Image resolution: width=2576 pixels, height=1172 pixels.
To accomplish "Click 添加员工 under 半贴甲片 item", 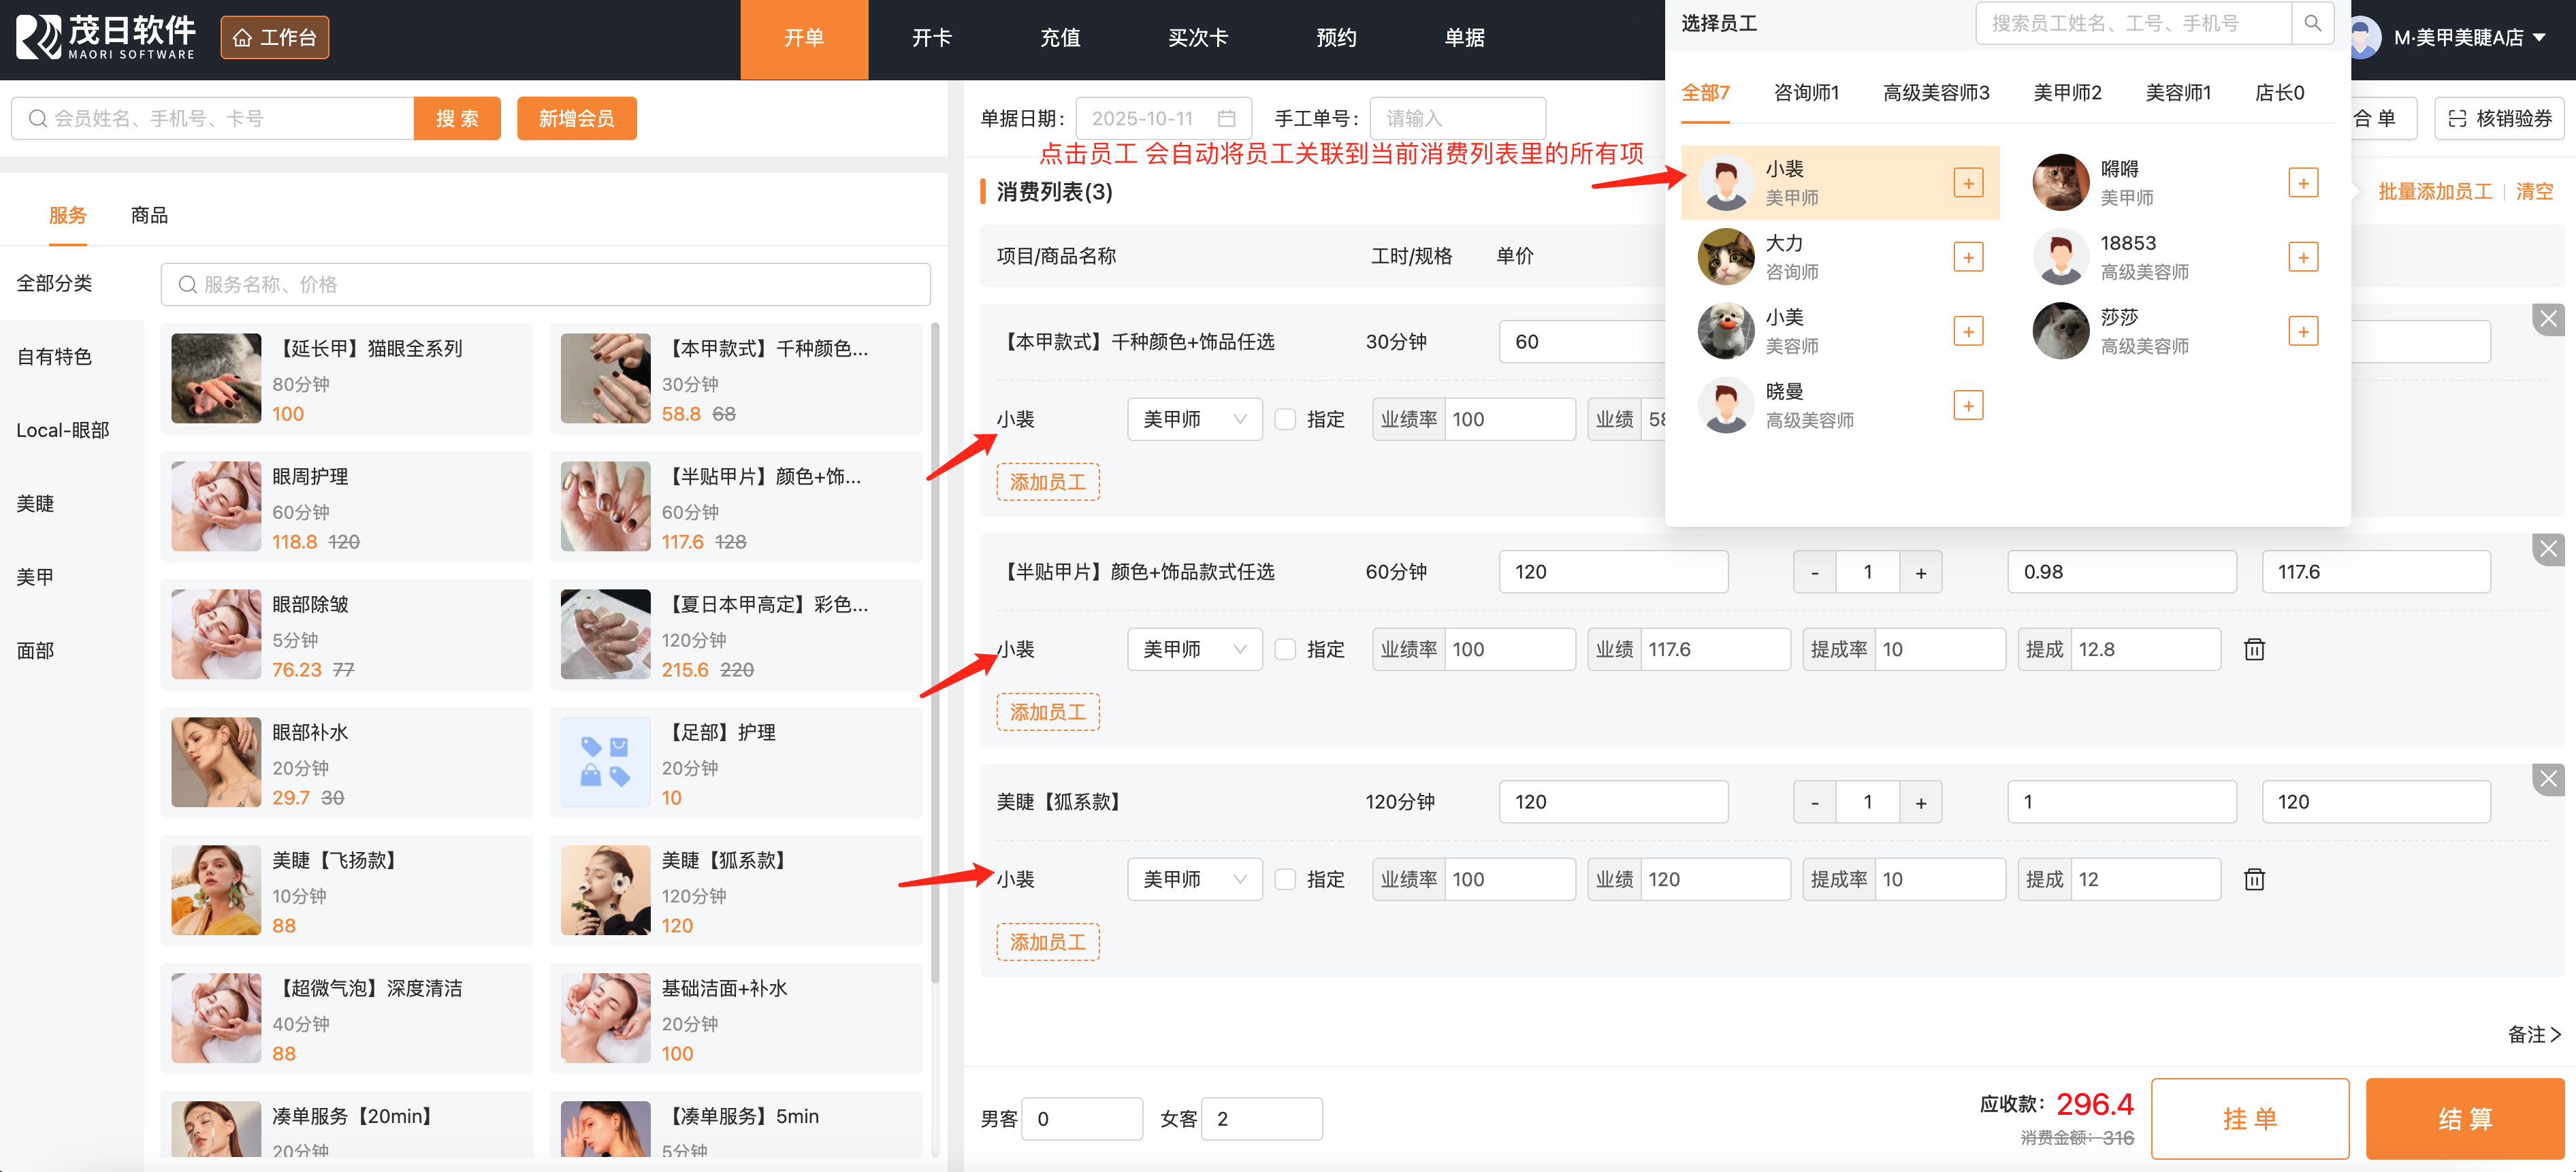I will click(x=1047, y=712).
